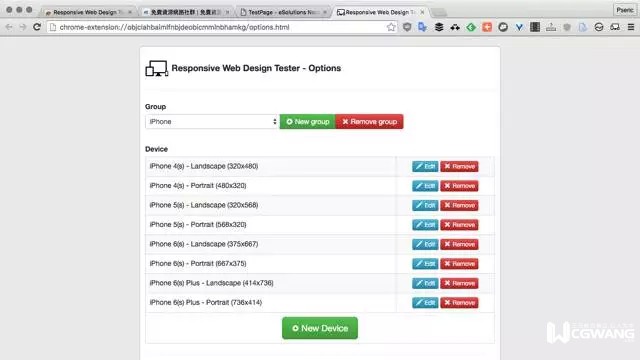Image resolution: width=640 pixels, height=360 pixels.
Task: Open the Group dropdown showing iPhone
Action: pos(211,122)
